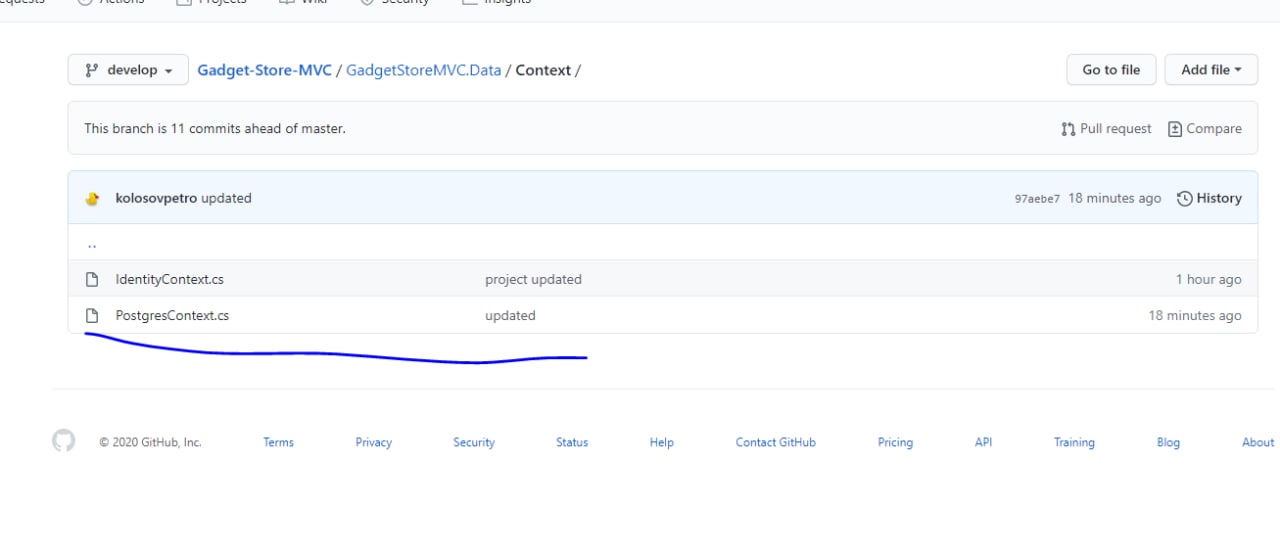Compare develop branch with master
The width and height of the screenshot is (1280, 554).
click(1205, 129)
